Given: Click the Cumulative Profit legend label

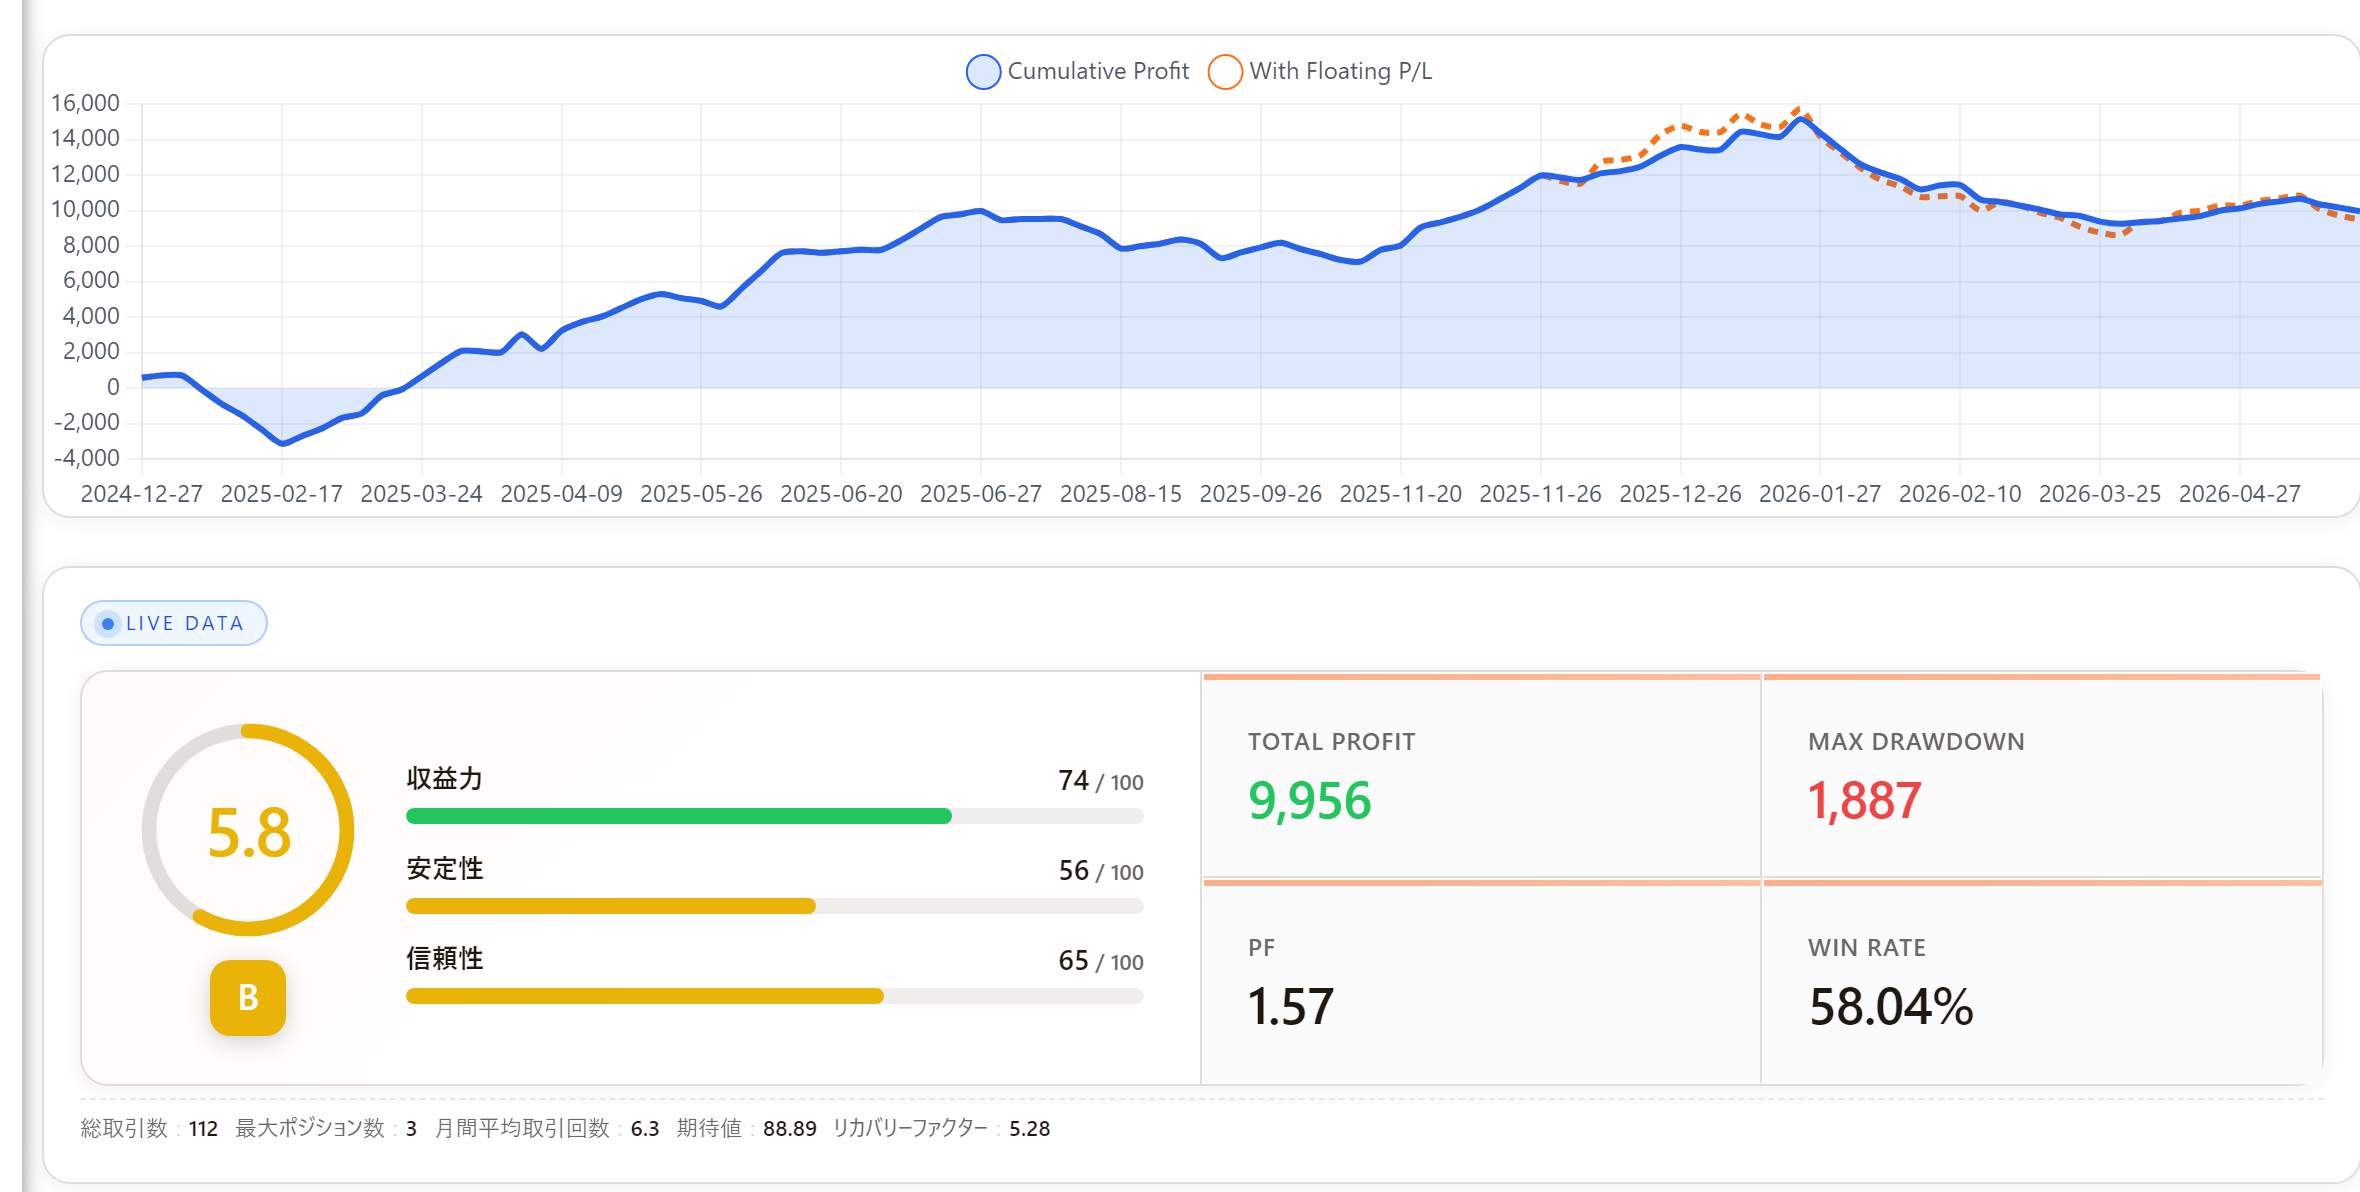Looking at the screenshot, I should coord(1098,71).
